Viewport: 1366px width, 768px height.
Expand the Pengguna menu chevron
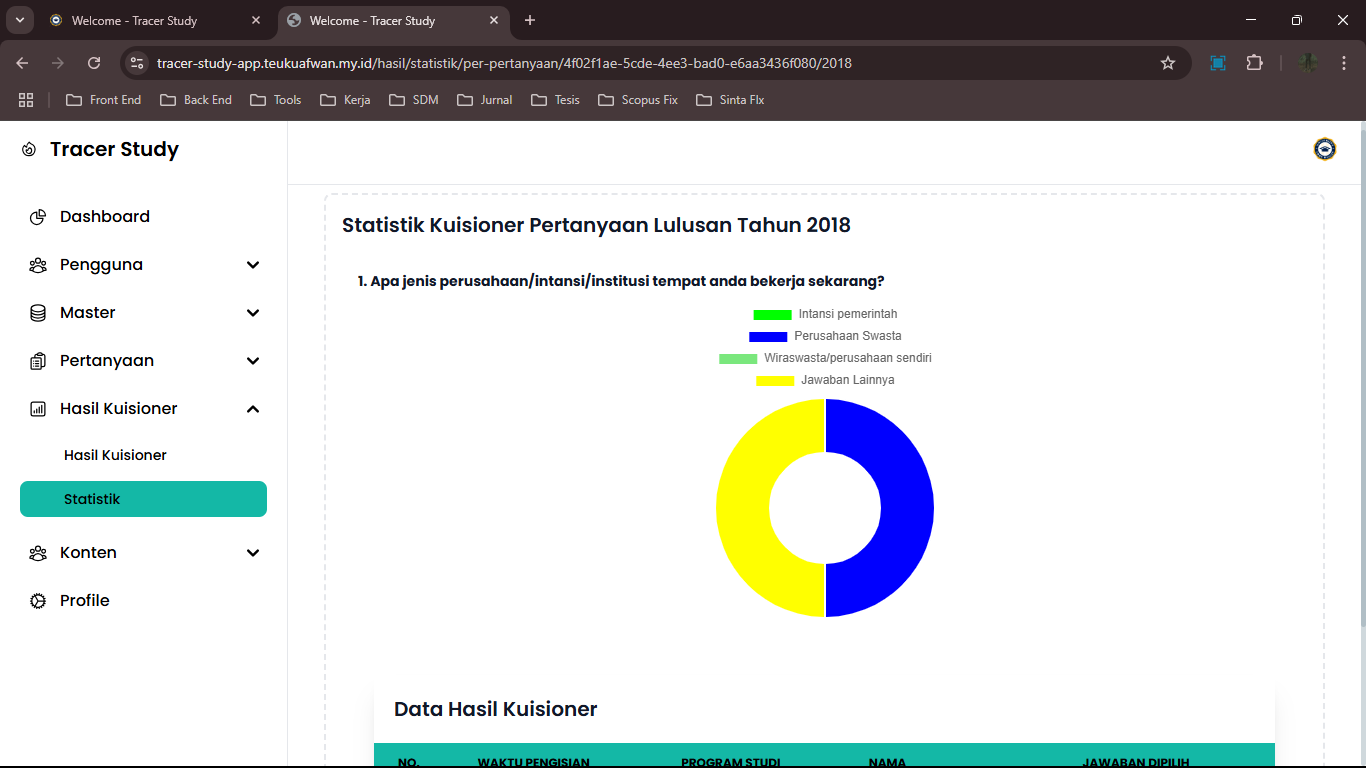coord(253,265)
